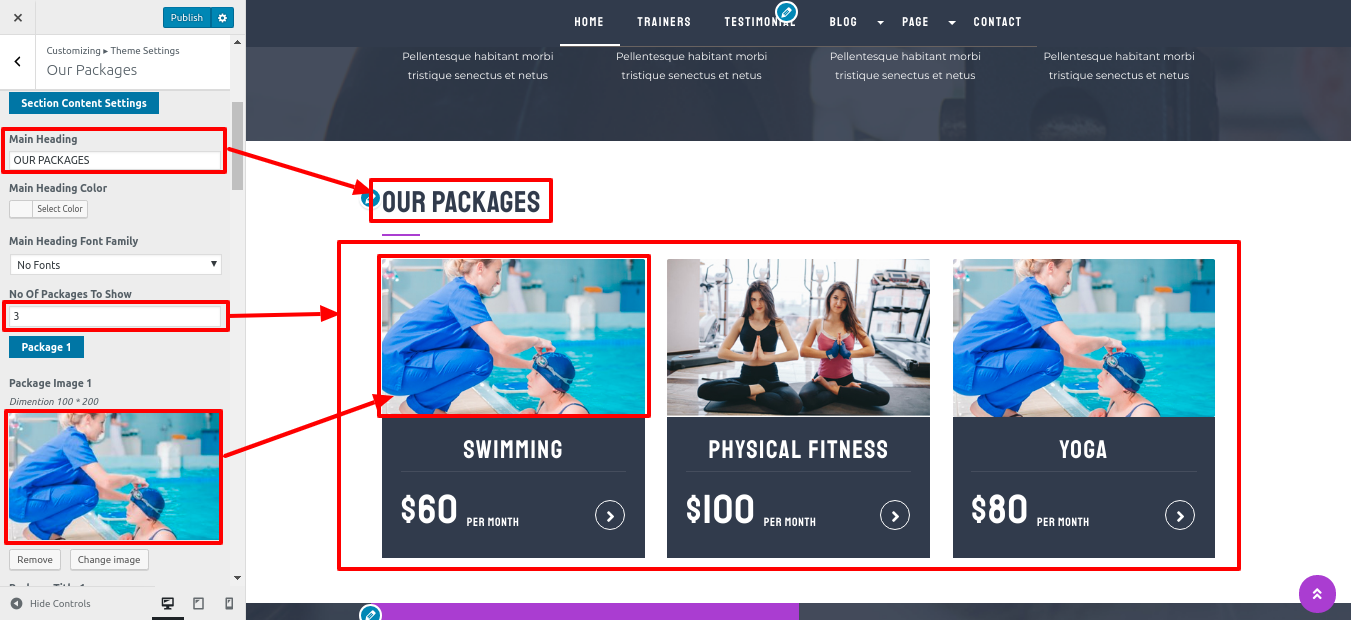Go back using left chevron arrow
Image resolution: width=1351 pixels, height=620 pixels.
(18, 62)
